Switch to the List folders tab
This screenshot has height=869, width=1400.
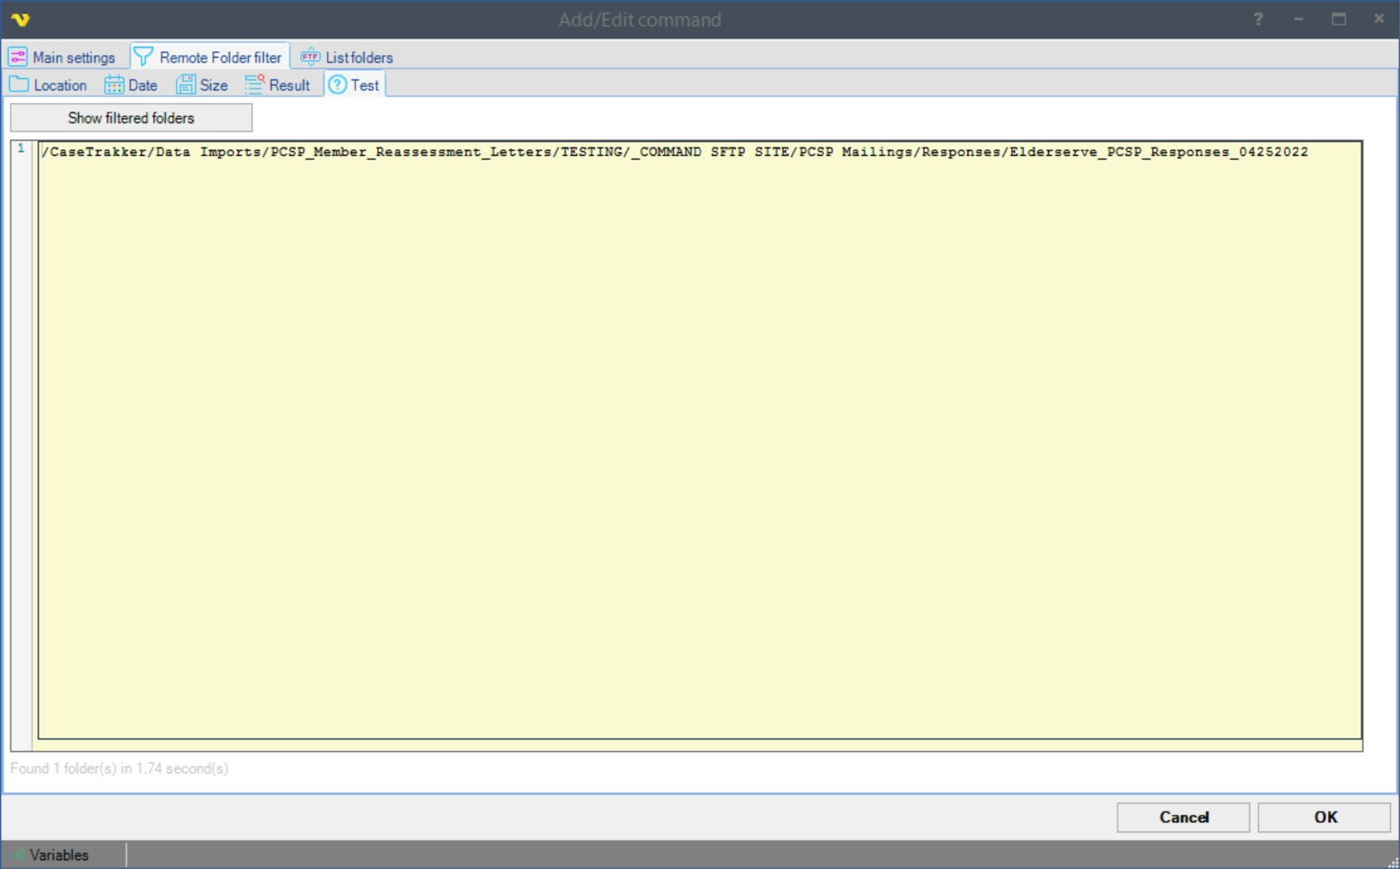click(x=347, y=57)
